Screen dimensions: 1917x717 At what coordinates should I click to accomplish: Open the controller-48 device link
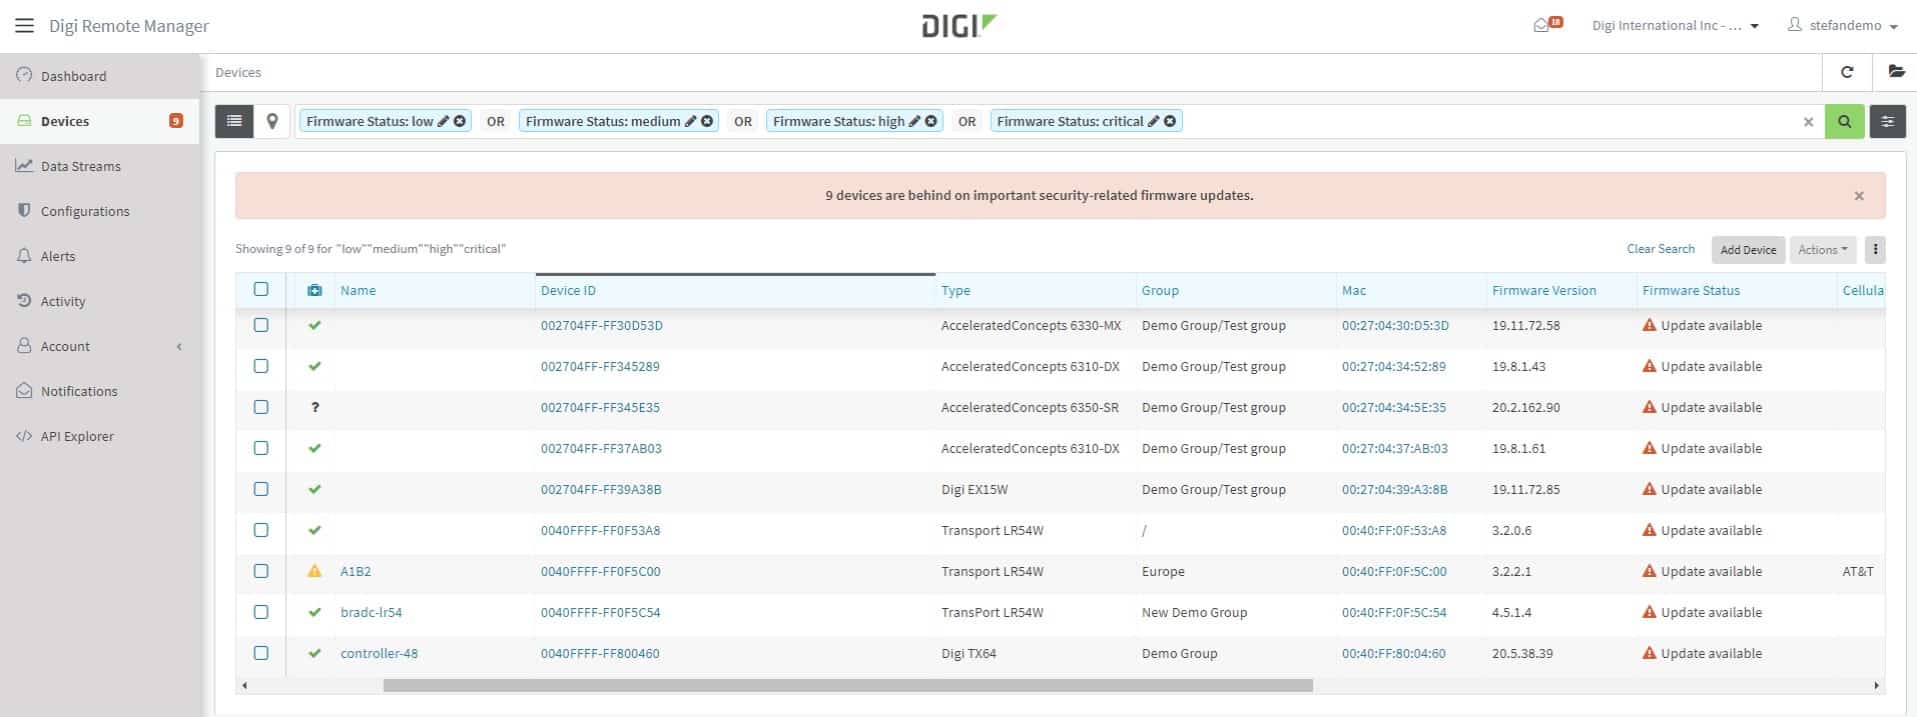(379, 653)
